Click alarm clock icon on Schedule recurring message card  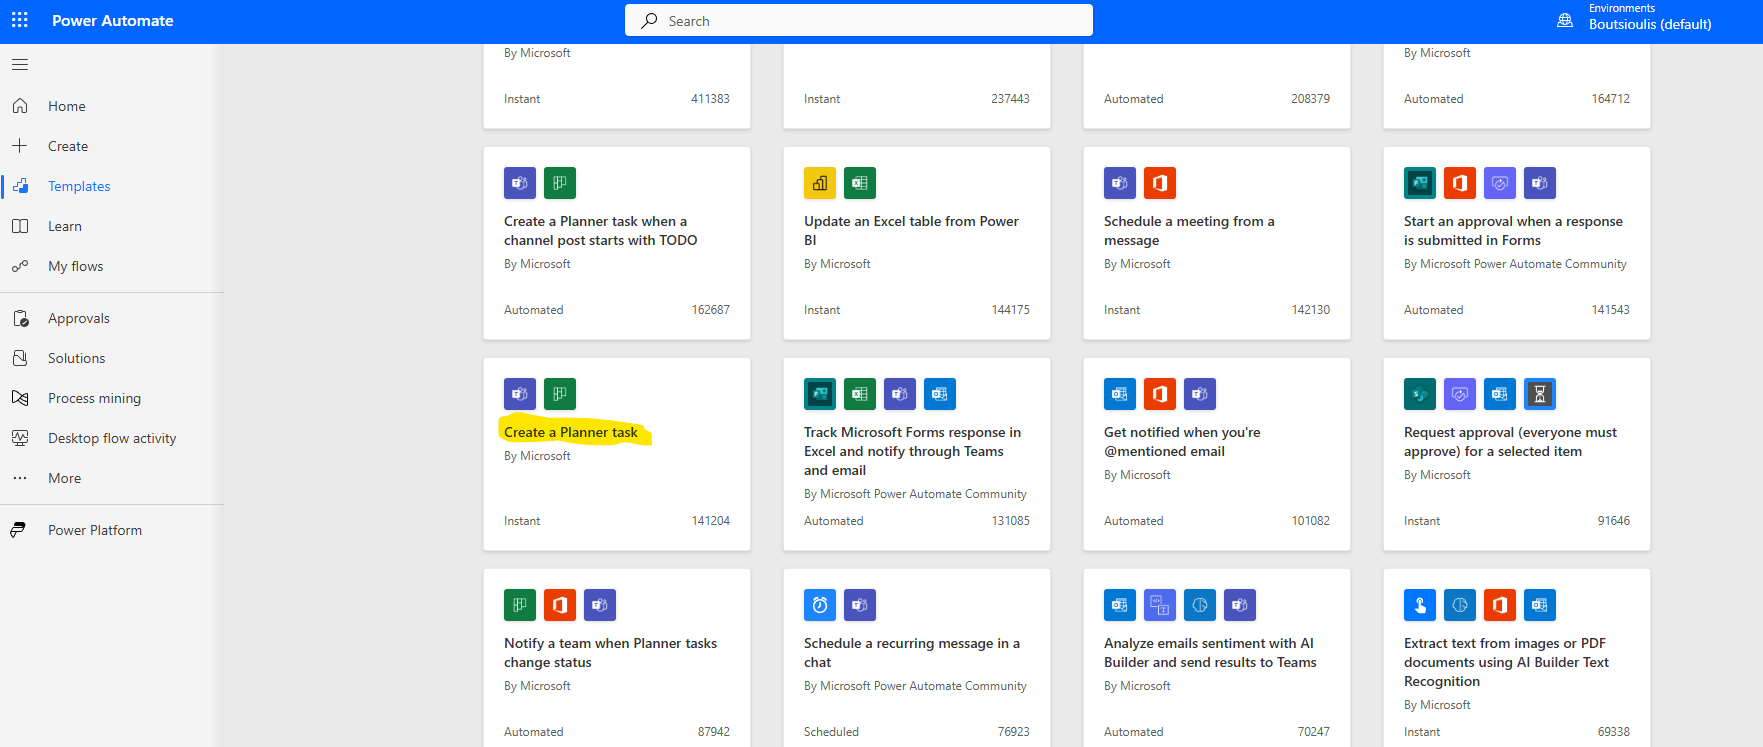click(820, 605)
